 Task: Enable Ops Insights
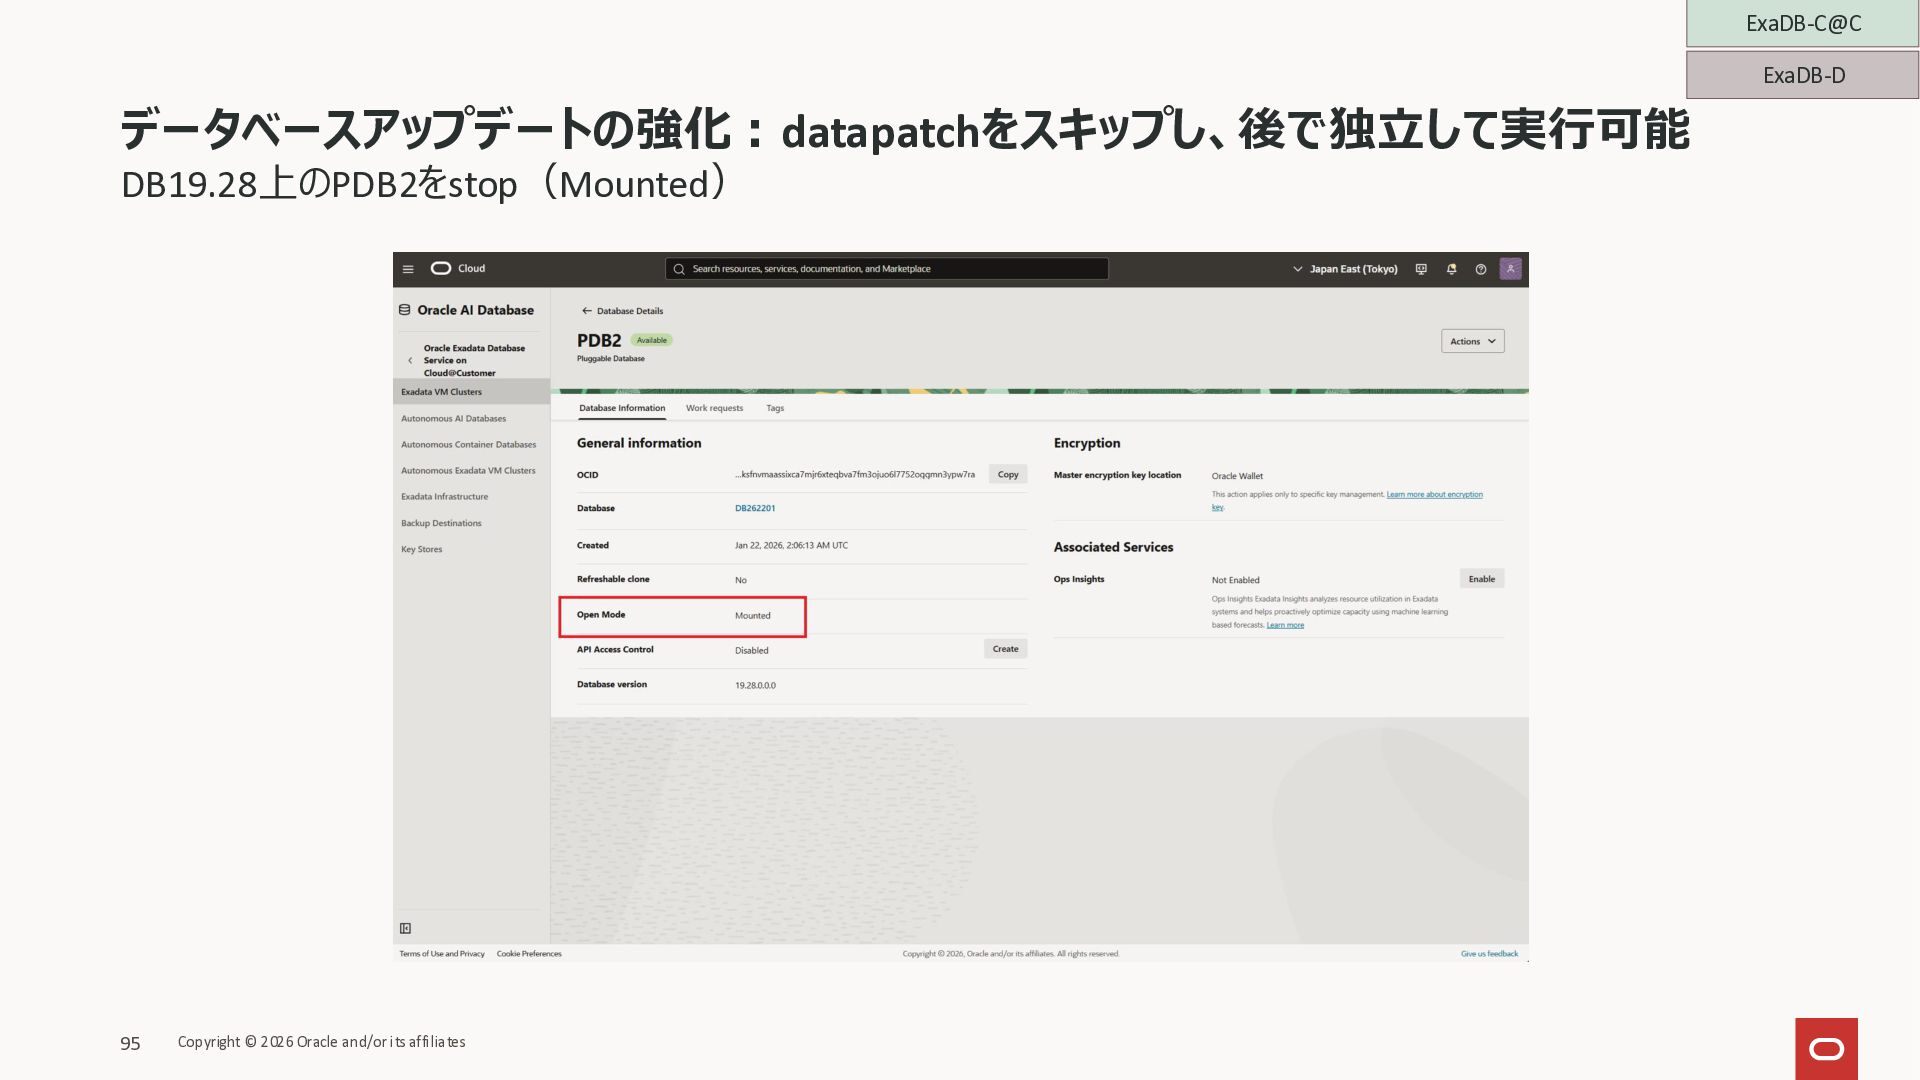coord(1481,579)
